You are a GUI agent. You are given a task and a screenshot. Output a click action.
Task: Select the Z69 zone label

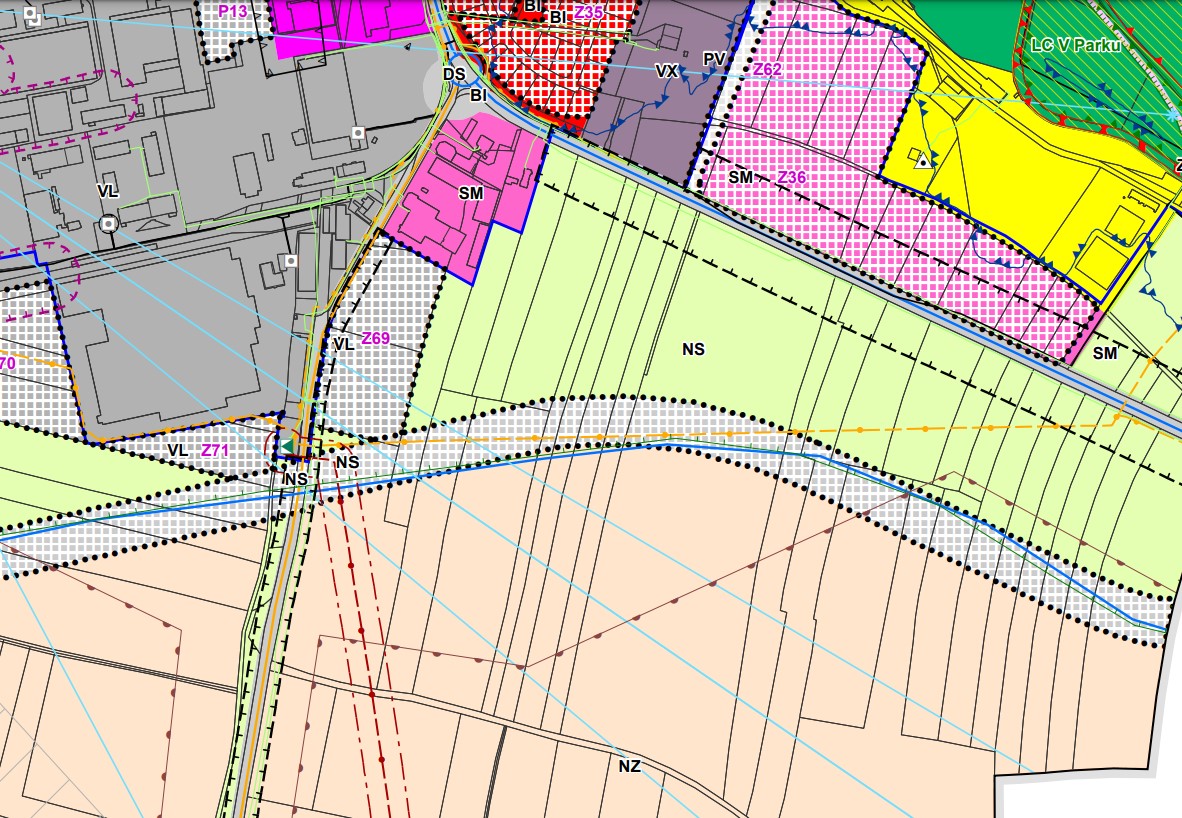coord(375,339)
